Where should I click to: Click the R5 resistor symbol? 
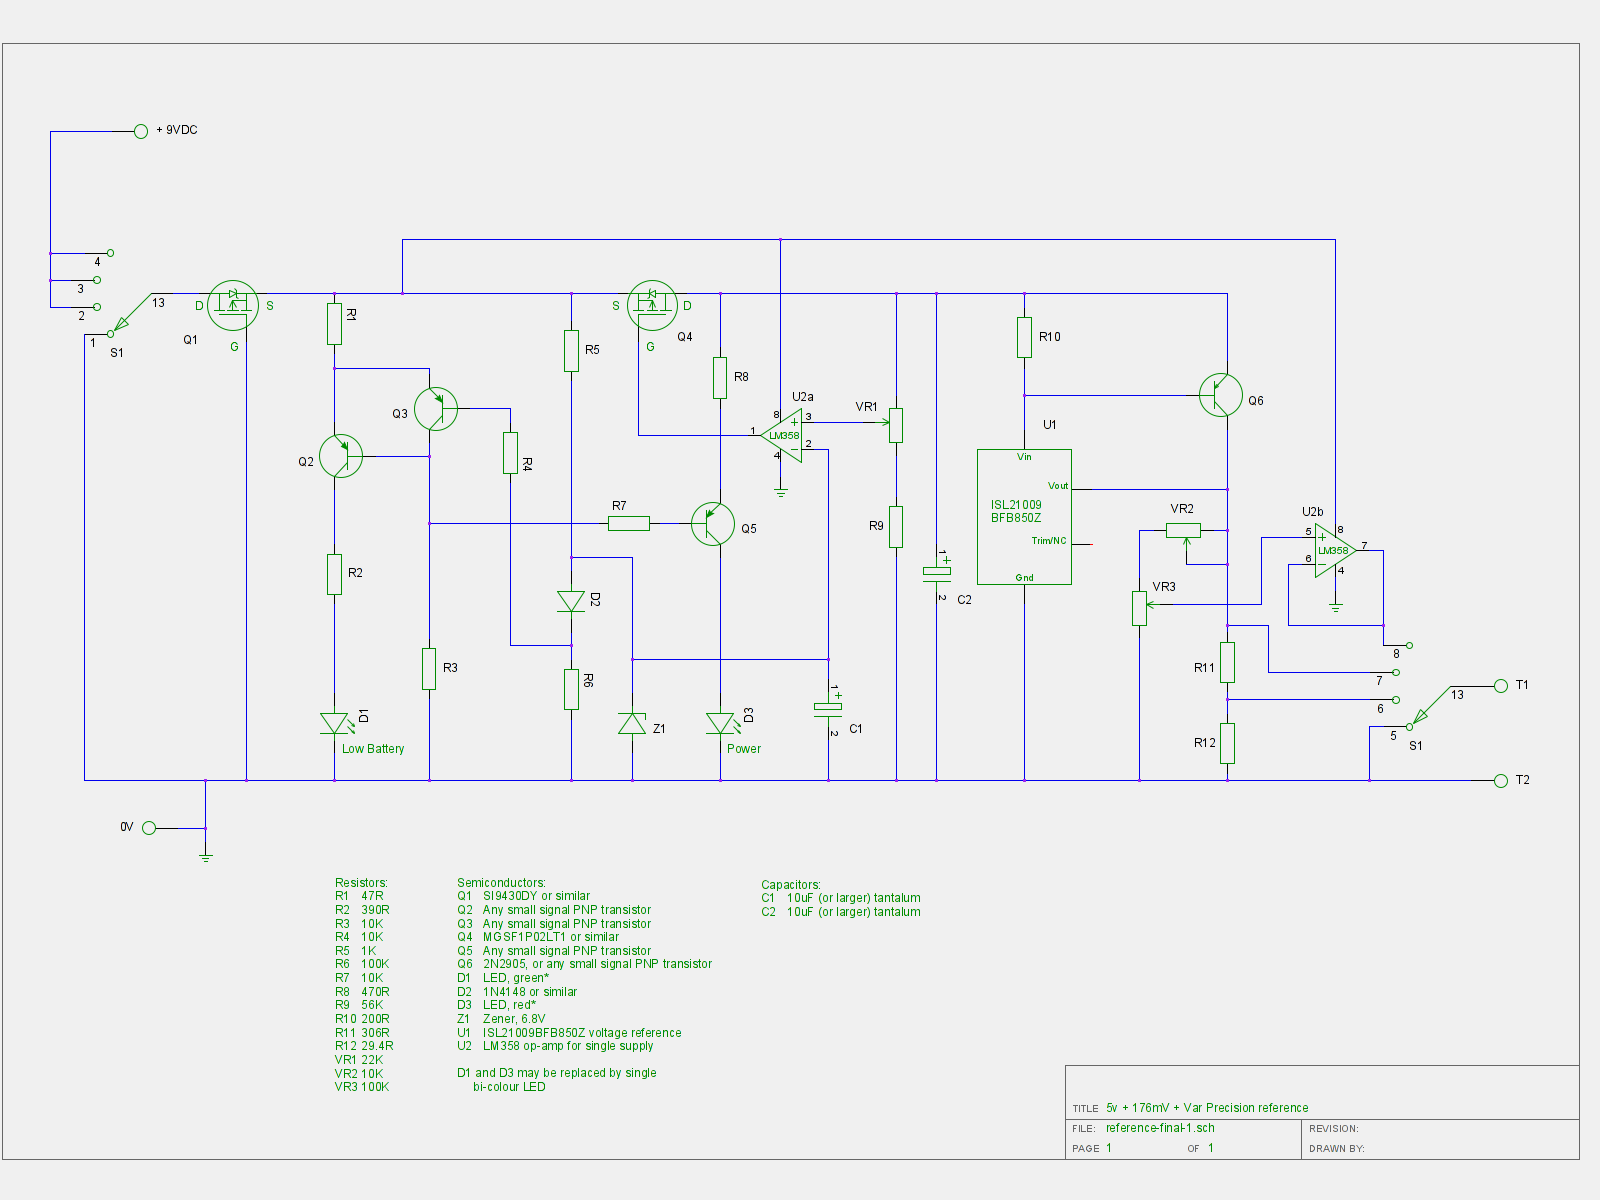tap(571, 351)
